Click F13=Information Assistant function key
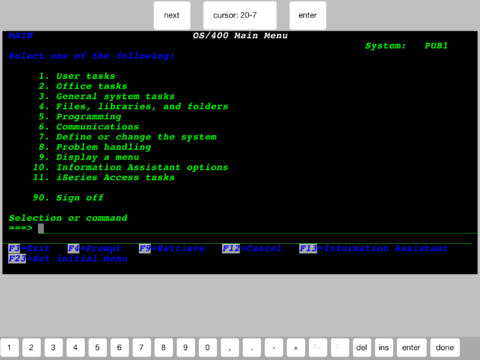 [x=373, y=248]
